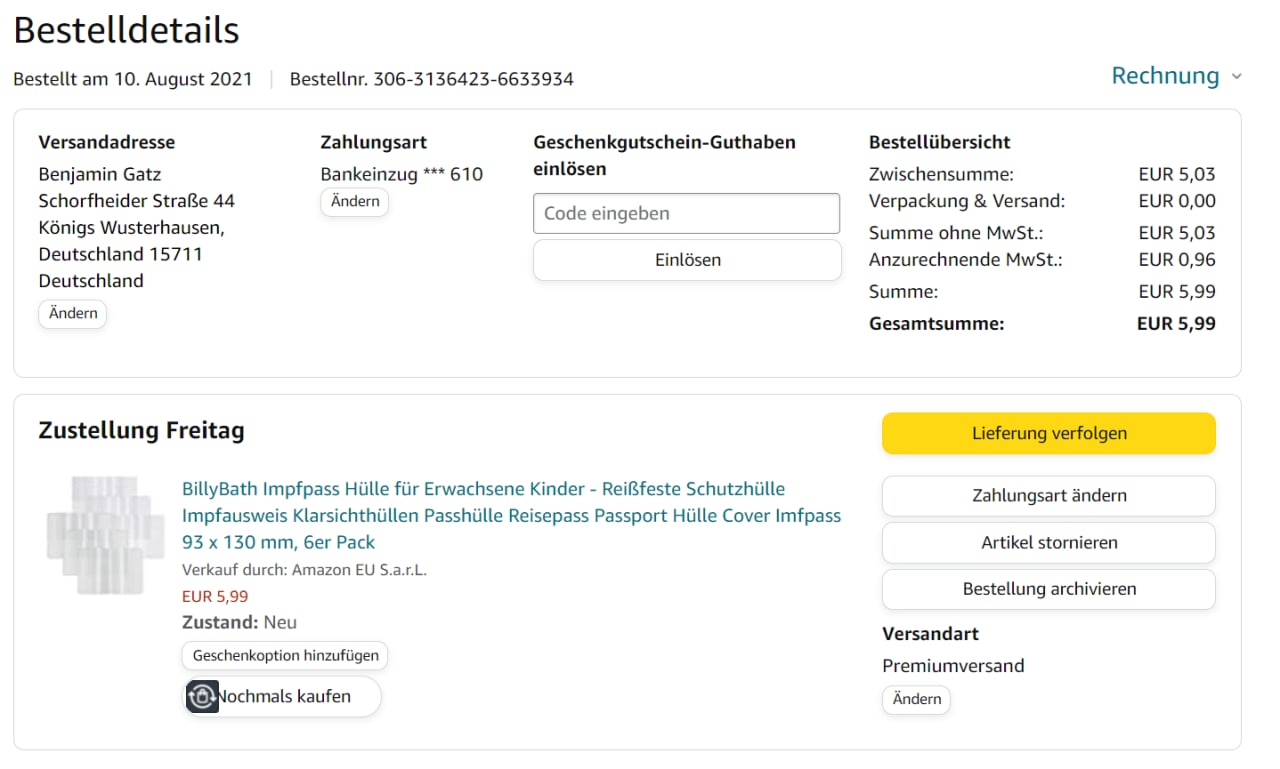Click Ändern under Zahlungsart Bankeinzug

pos(355,201)
